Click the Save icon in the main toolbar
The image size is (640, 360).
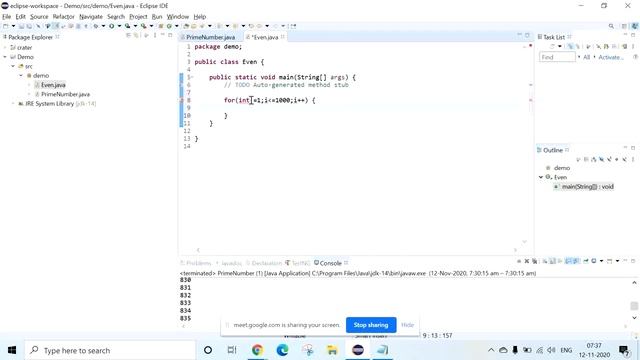(x=21, y=26)
